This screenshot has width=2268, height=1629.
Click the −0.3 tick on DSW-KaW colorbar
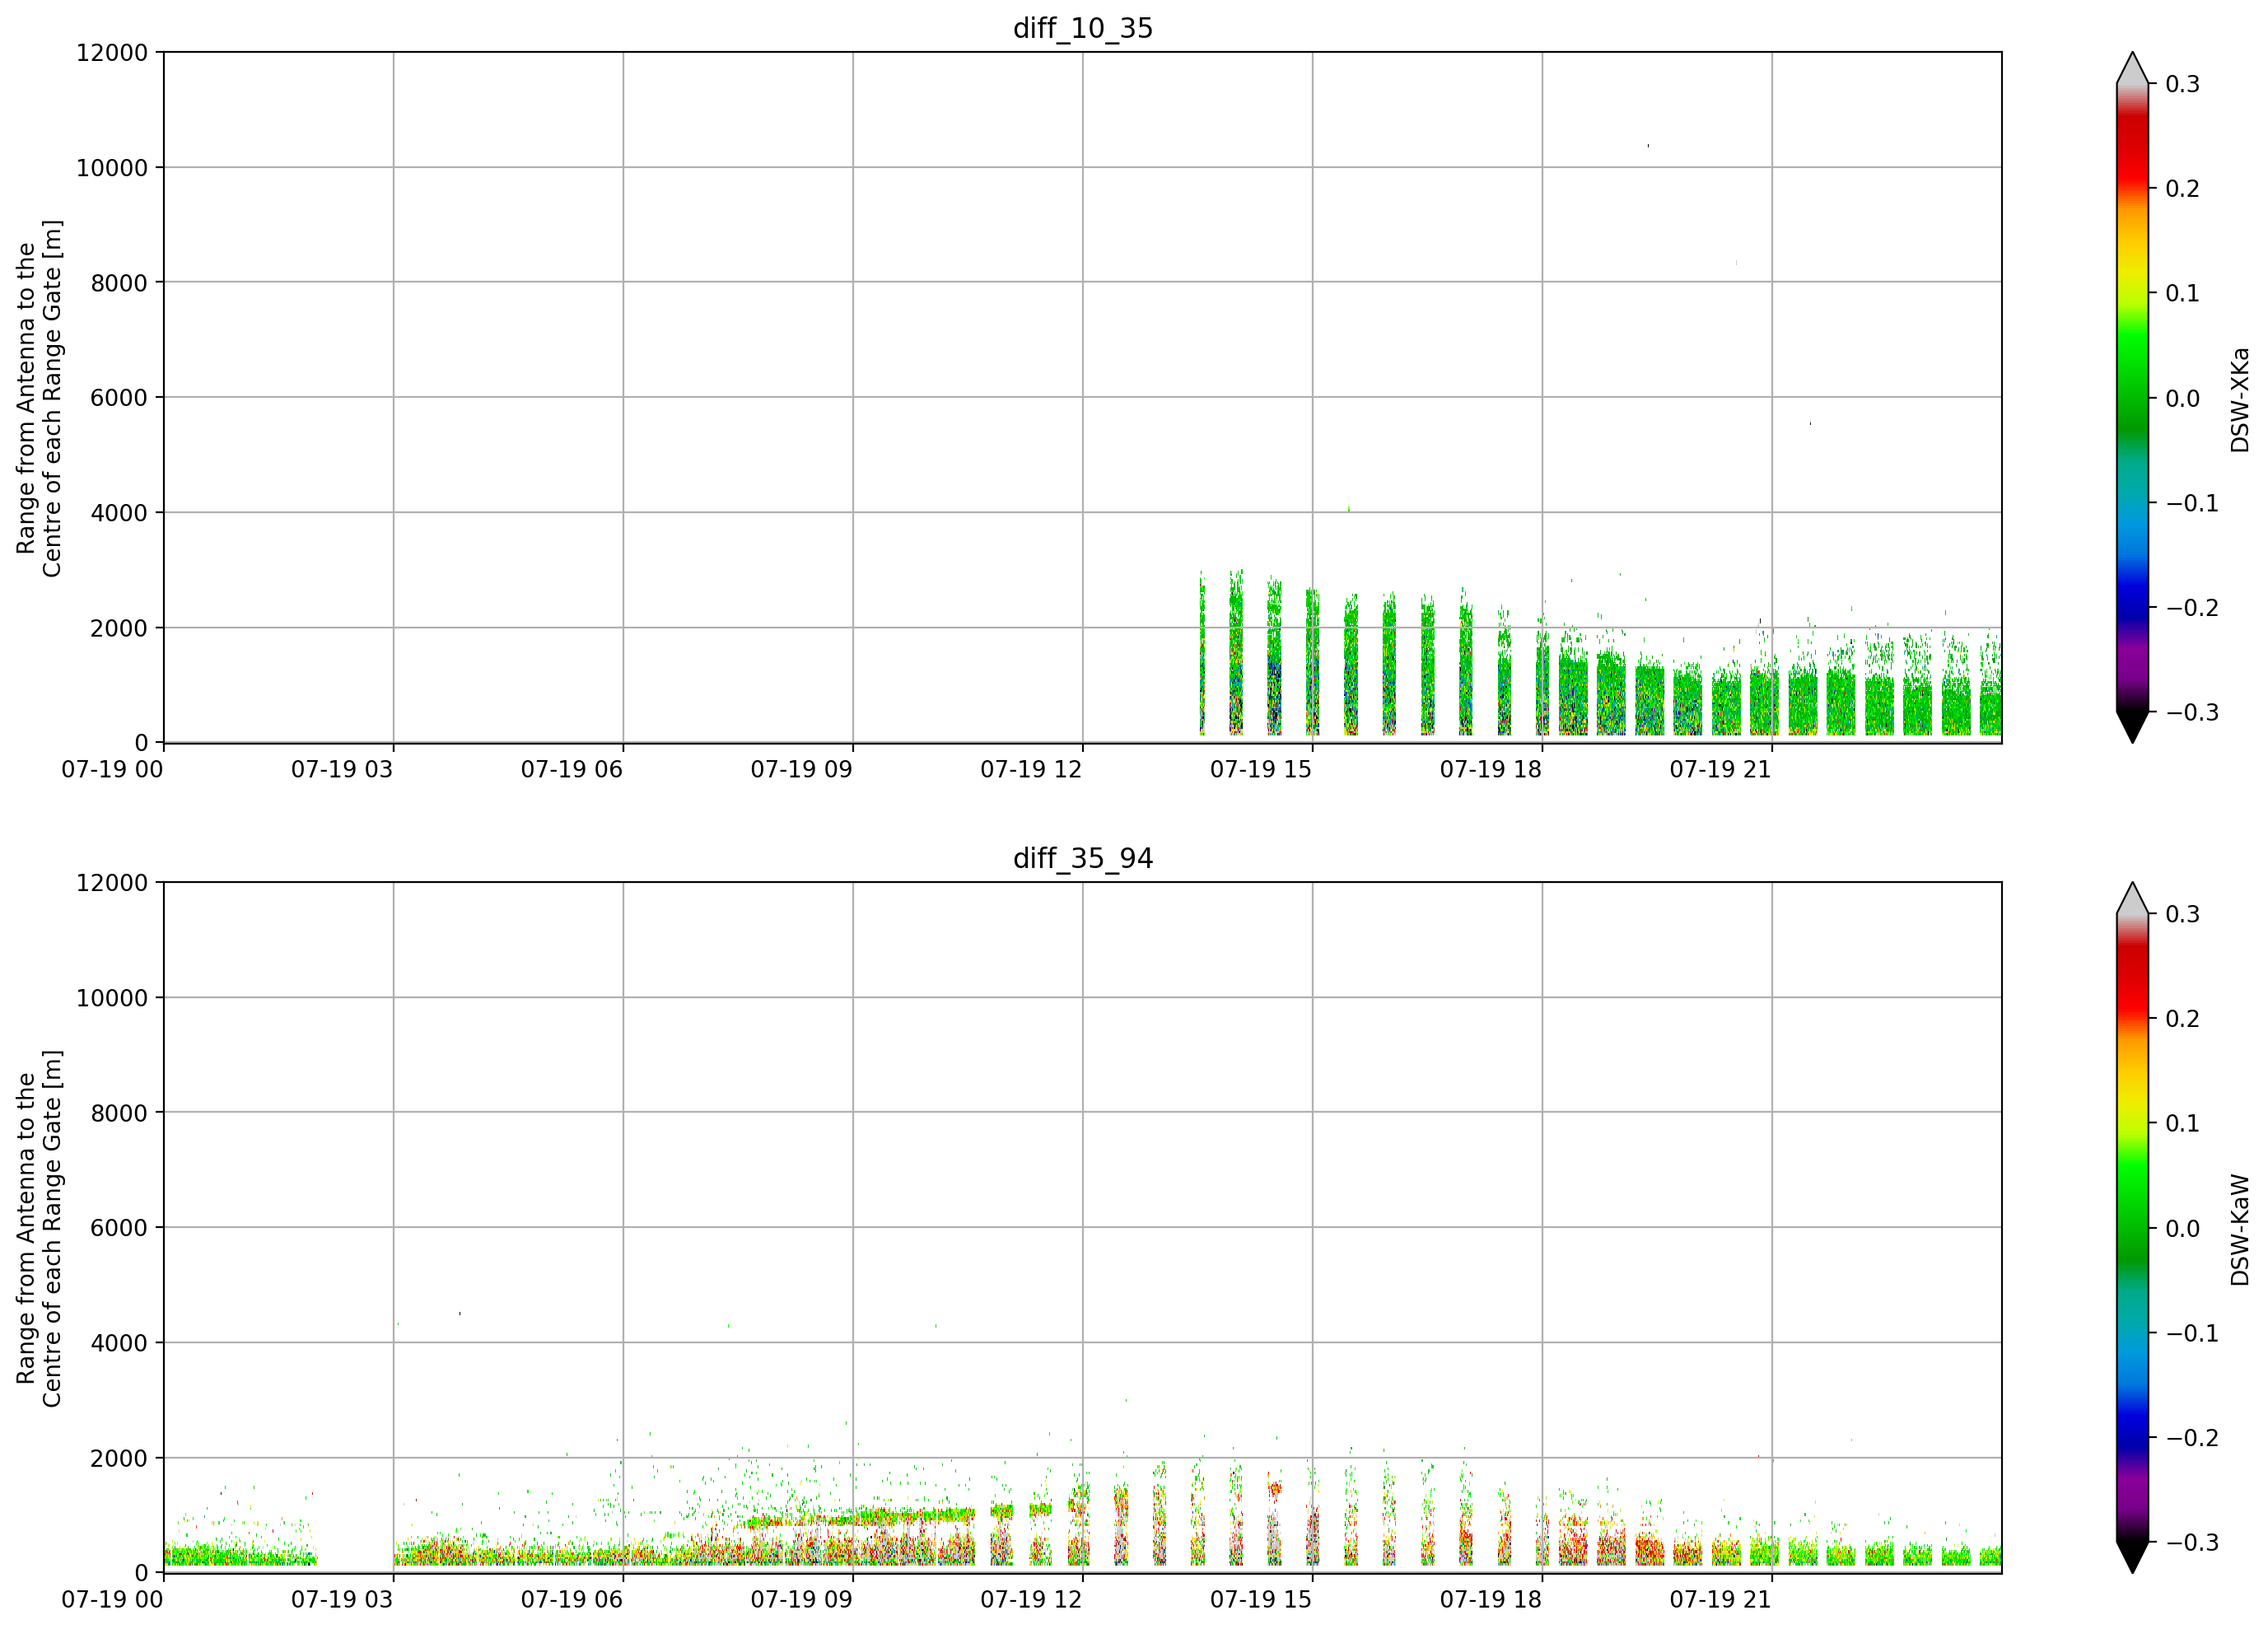(2192, 1543)
